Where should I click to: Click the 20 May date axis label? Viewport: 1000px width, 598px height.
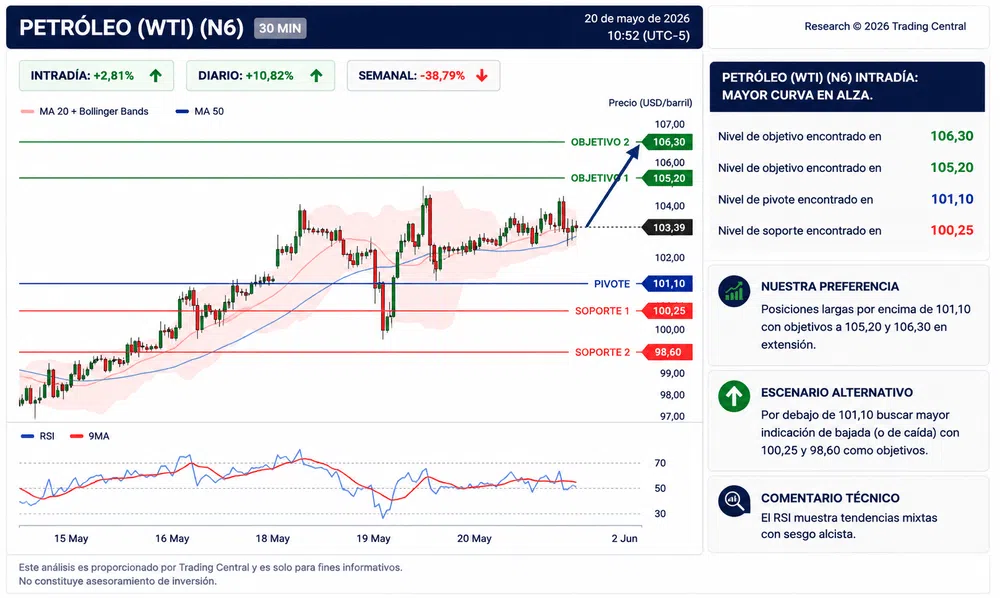point(474,538)
